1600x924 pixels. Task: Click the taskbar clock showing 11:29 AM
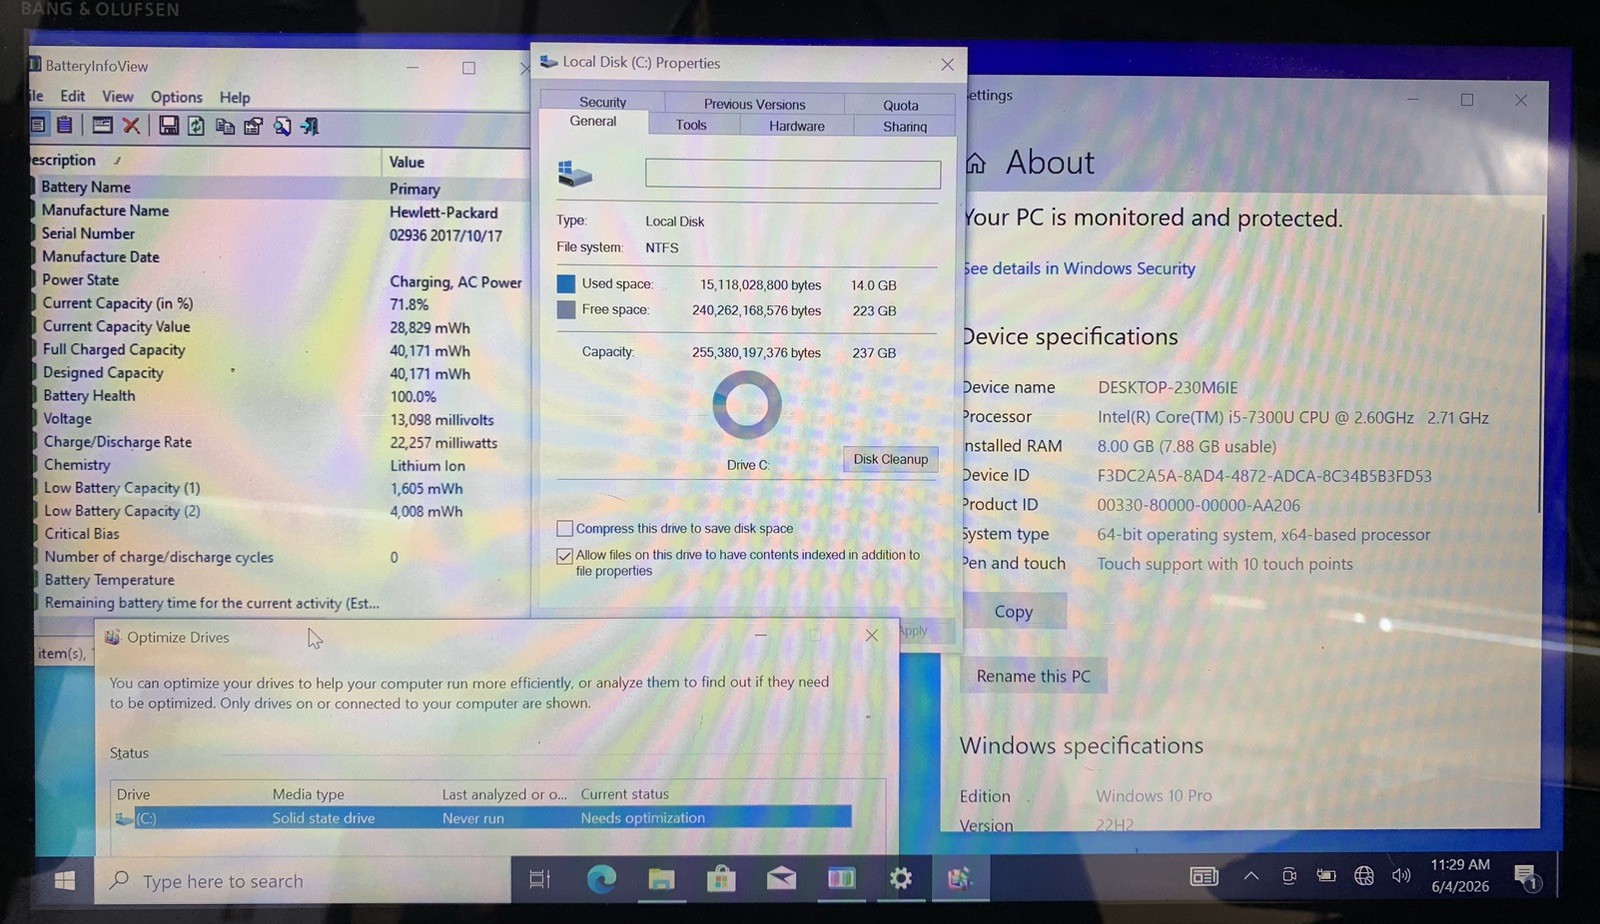1460,875
